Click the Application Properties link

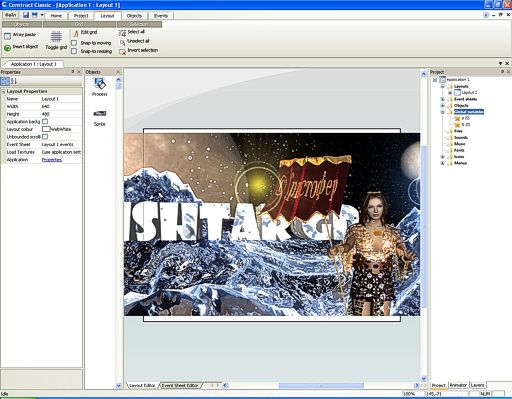pos(52,160)
